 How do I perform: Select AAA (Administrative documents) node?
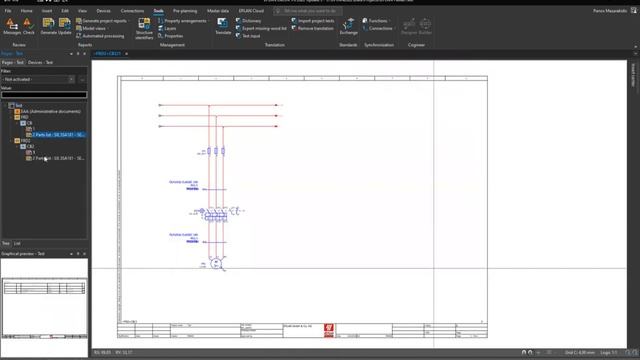pos(48,111)
